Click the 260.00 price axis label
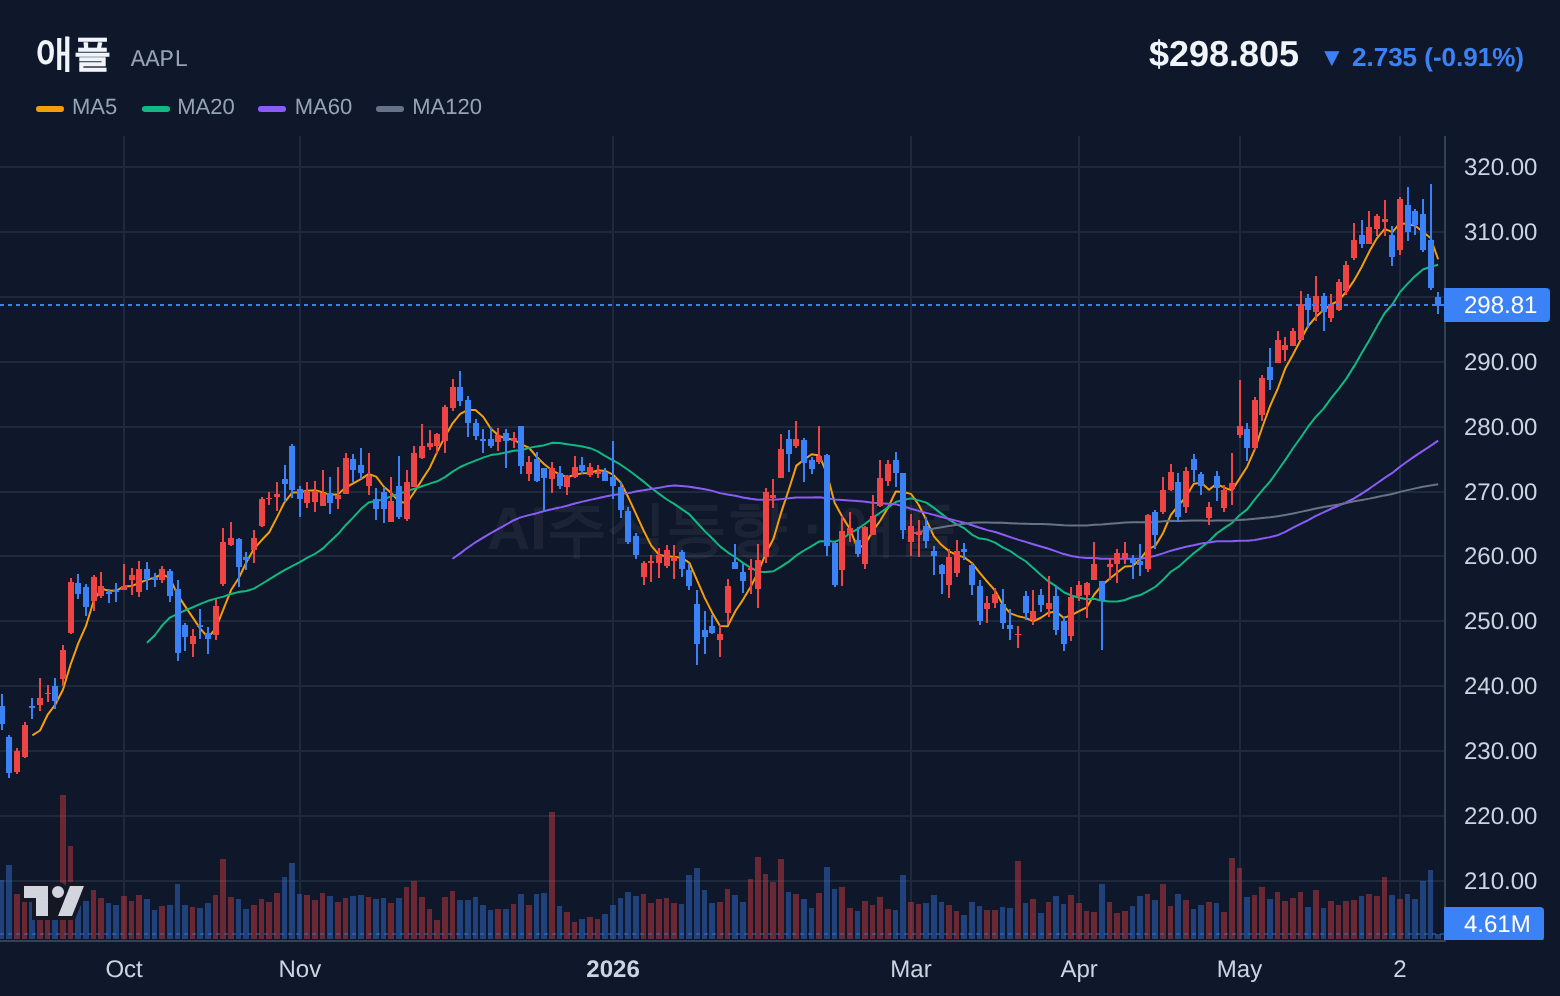 [1500, 556]
